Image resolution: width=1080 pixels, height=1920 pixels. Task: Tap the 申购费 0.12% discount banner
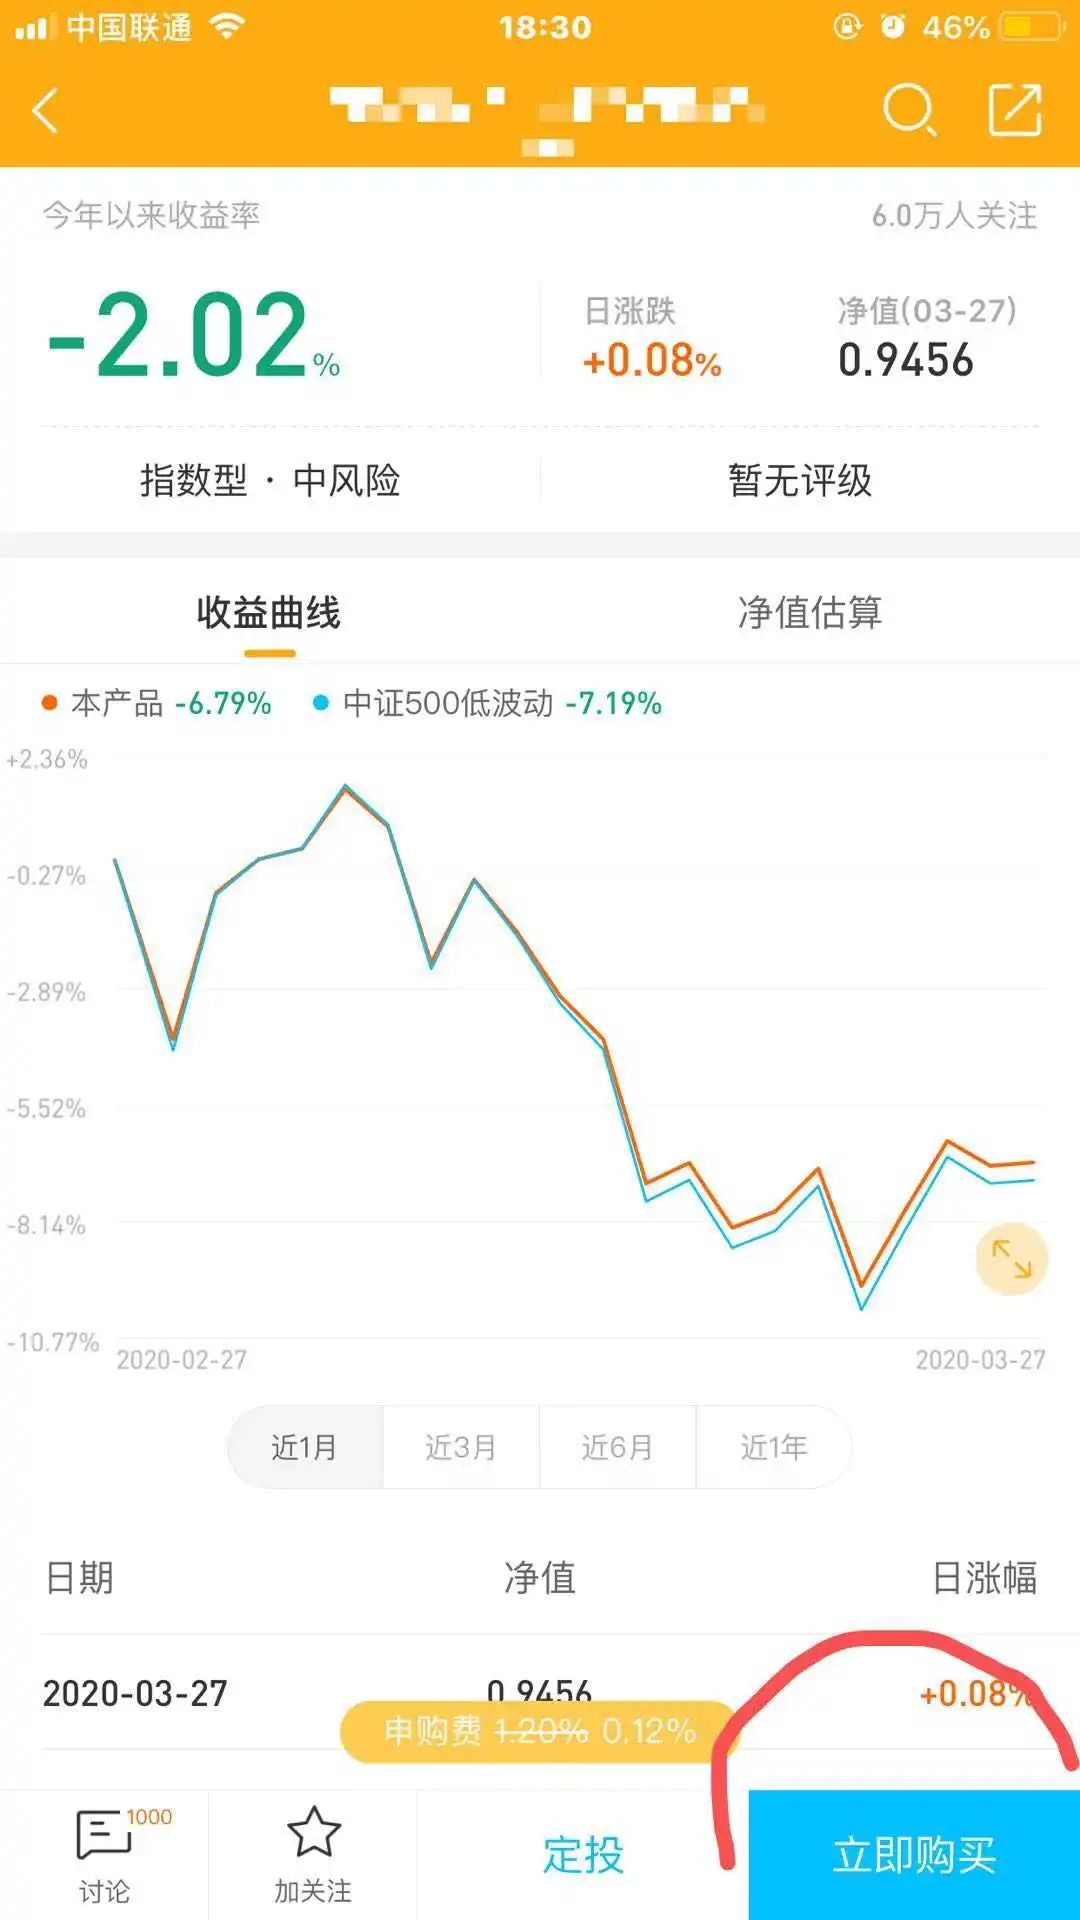pyautogui.click(x=540, y=1731)
